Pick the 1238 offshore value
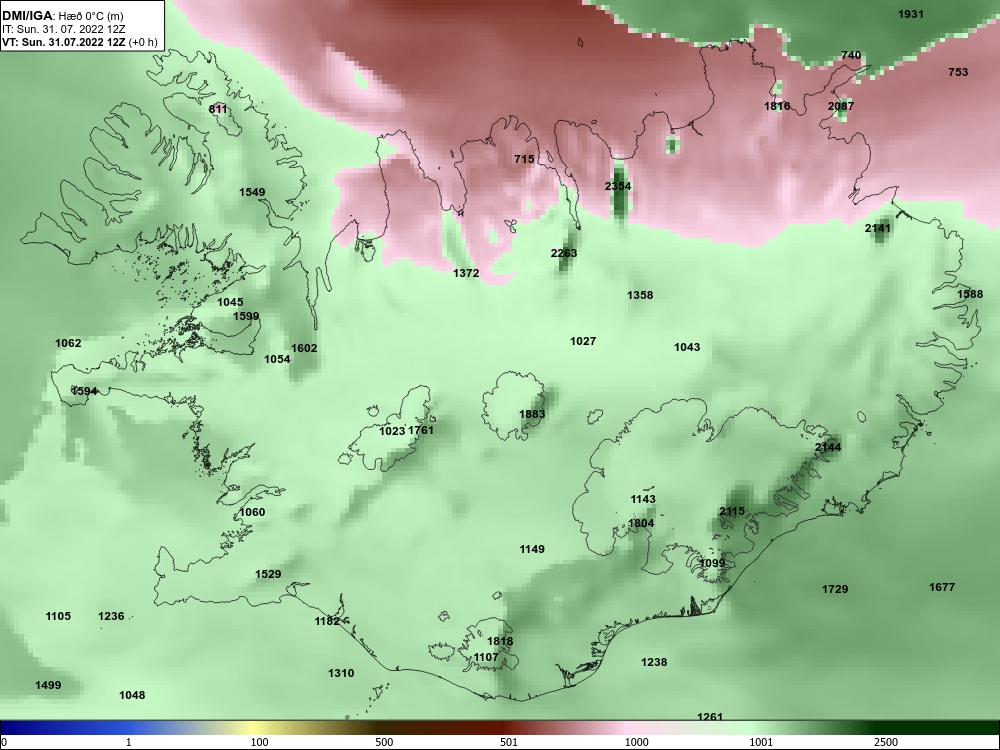This screenshot has width=1000, height=750. 654,663
